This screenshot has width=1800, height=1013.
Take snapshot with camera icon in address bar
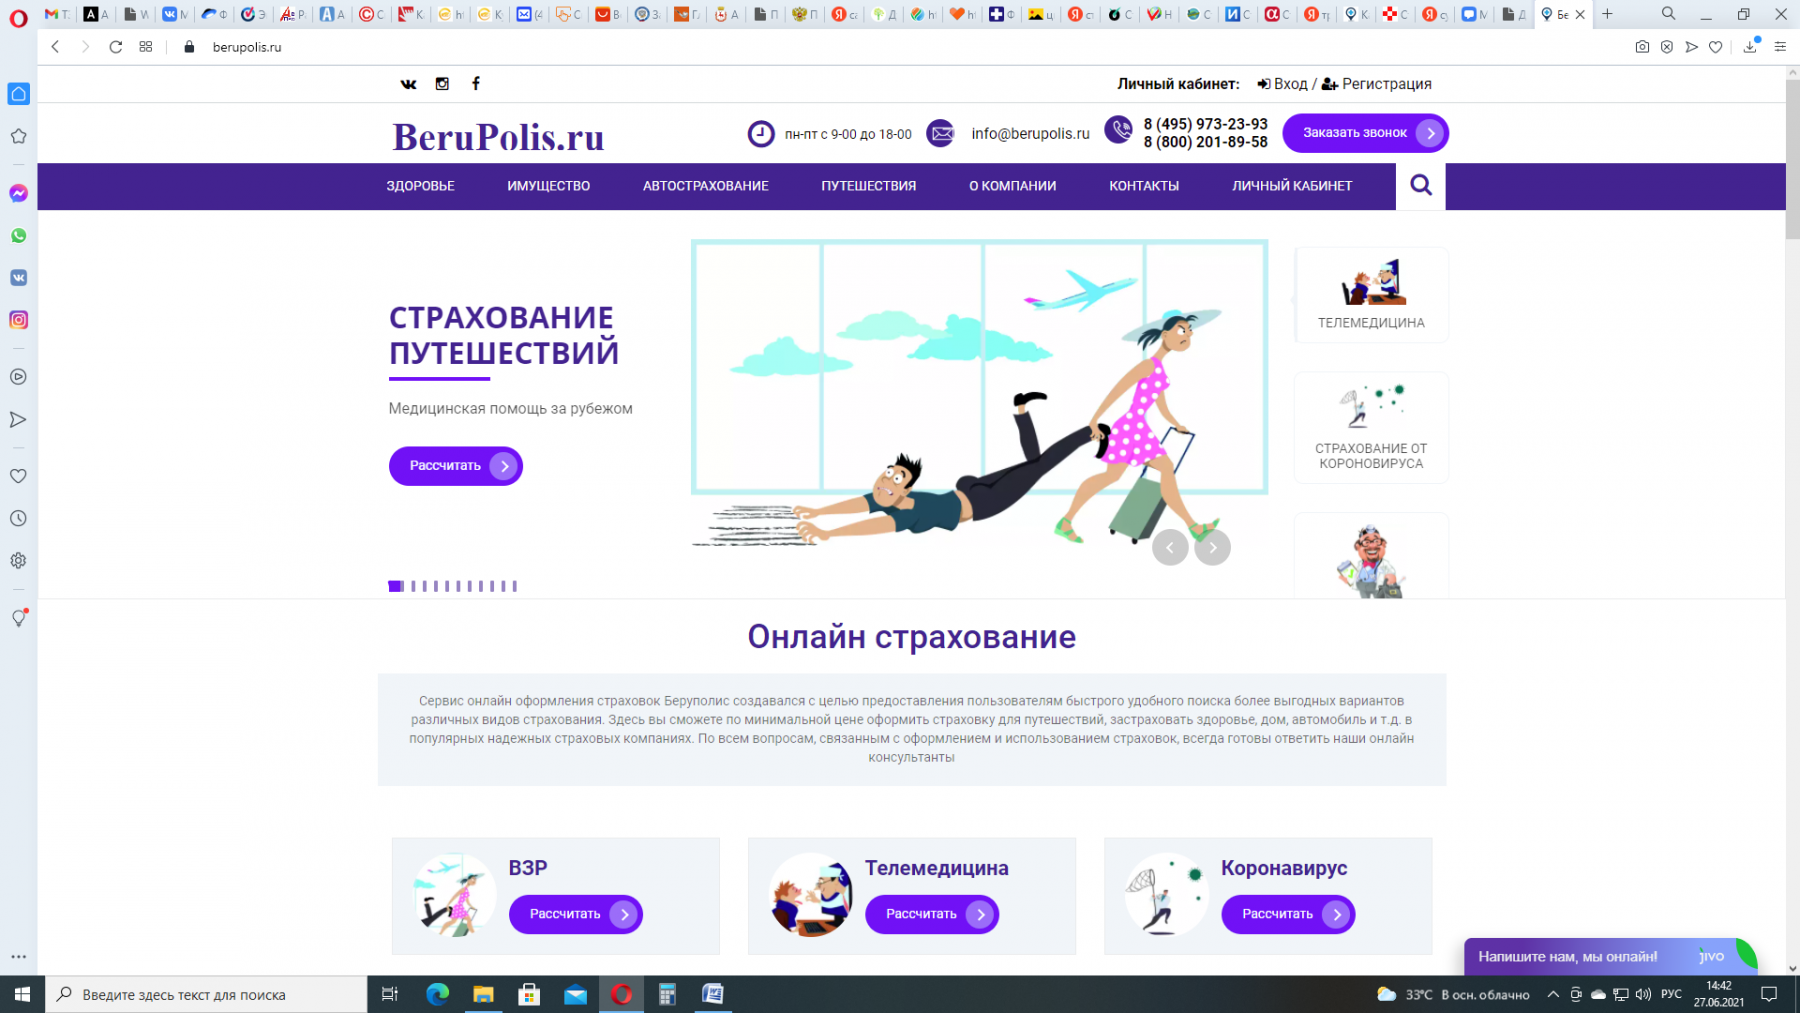click(1642, 47)
